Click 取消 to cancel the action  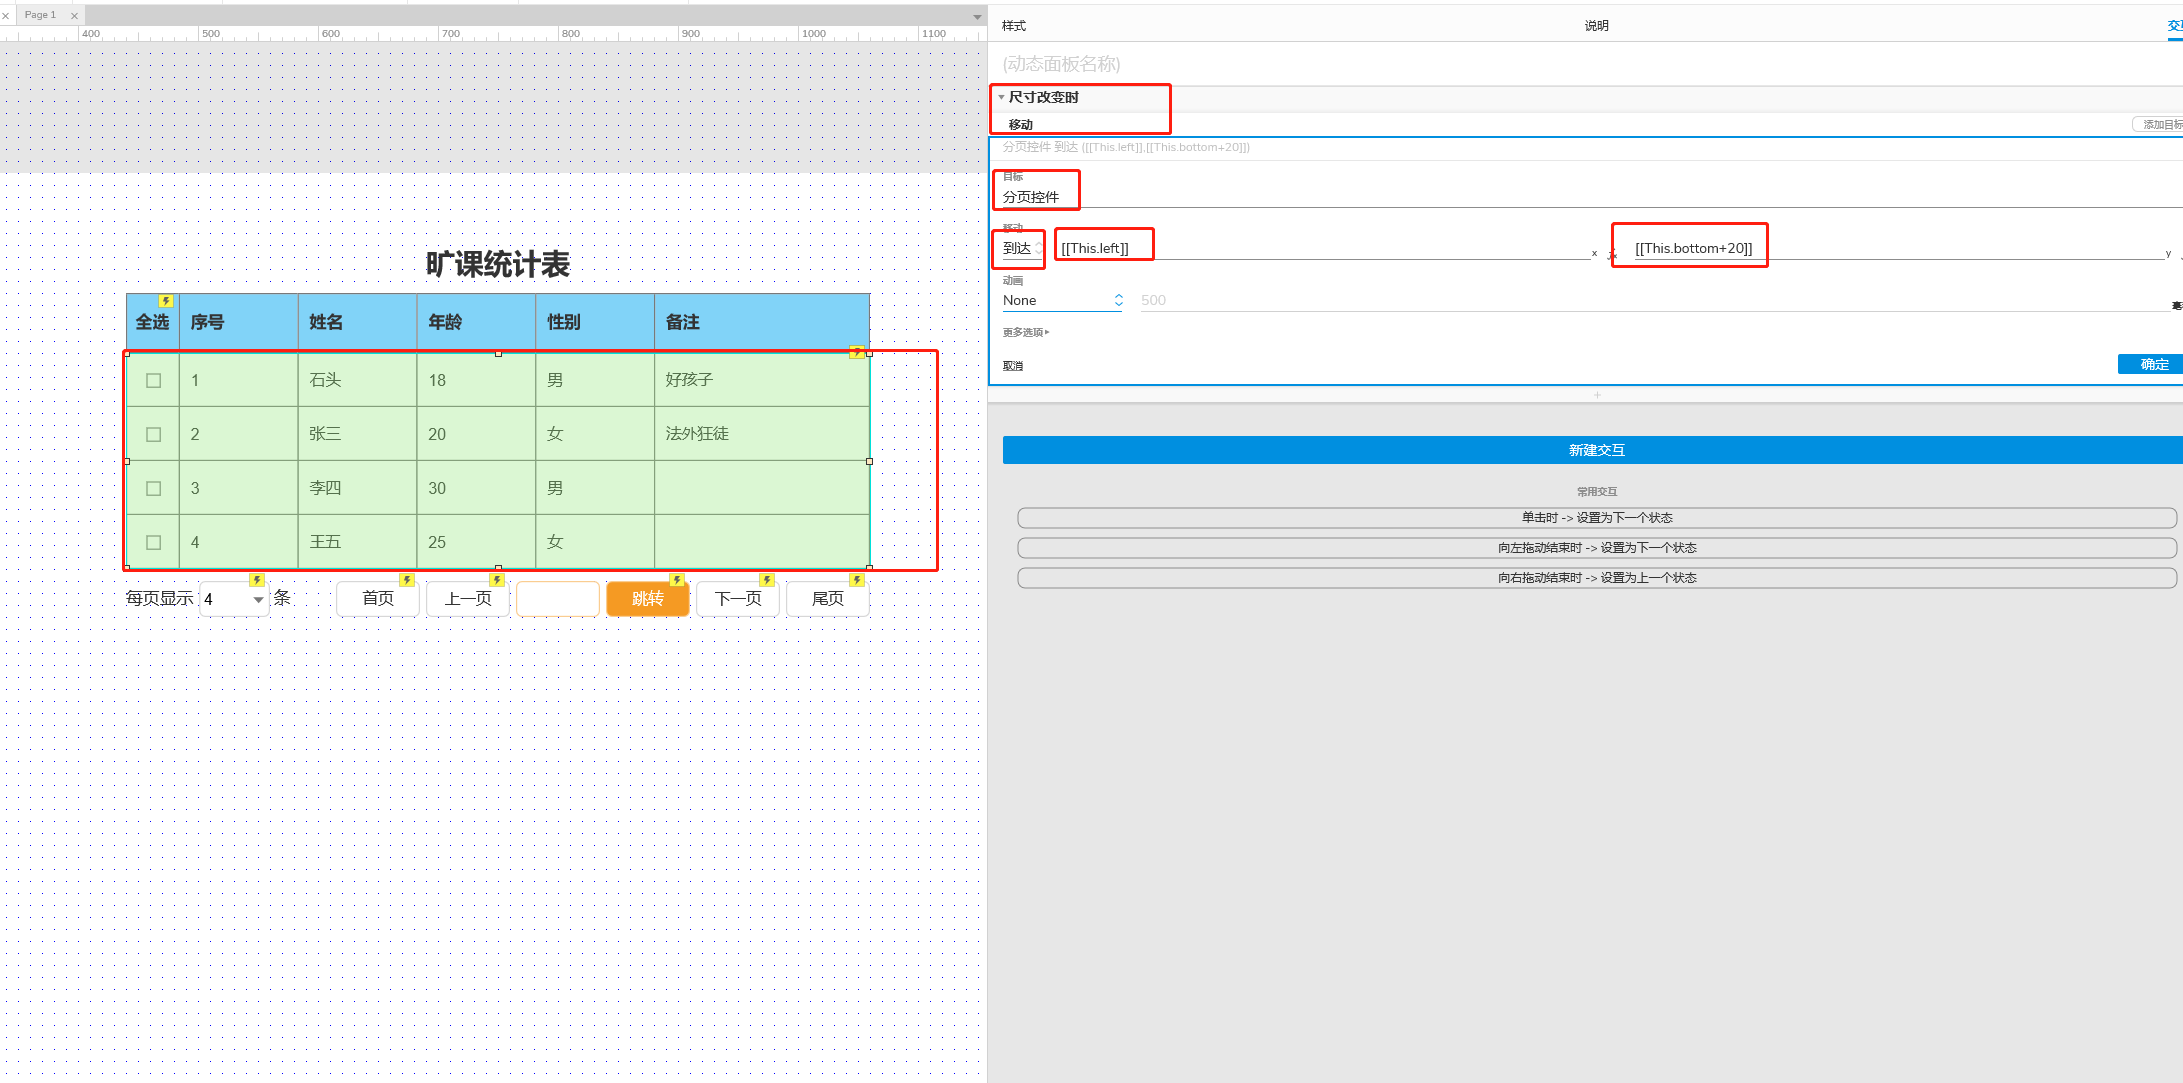pyautogui.click(x=1013, y=366)
